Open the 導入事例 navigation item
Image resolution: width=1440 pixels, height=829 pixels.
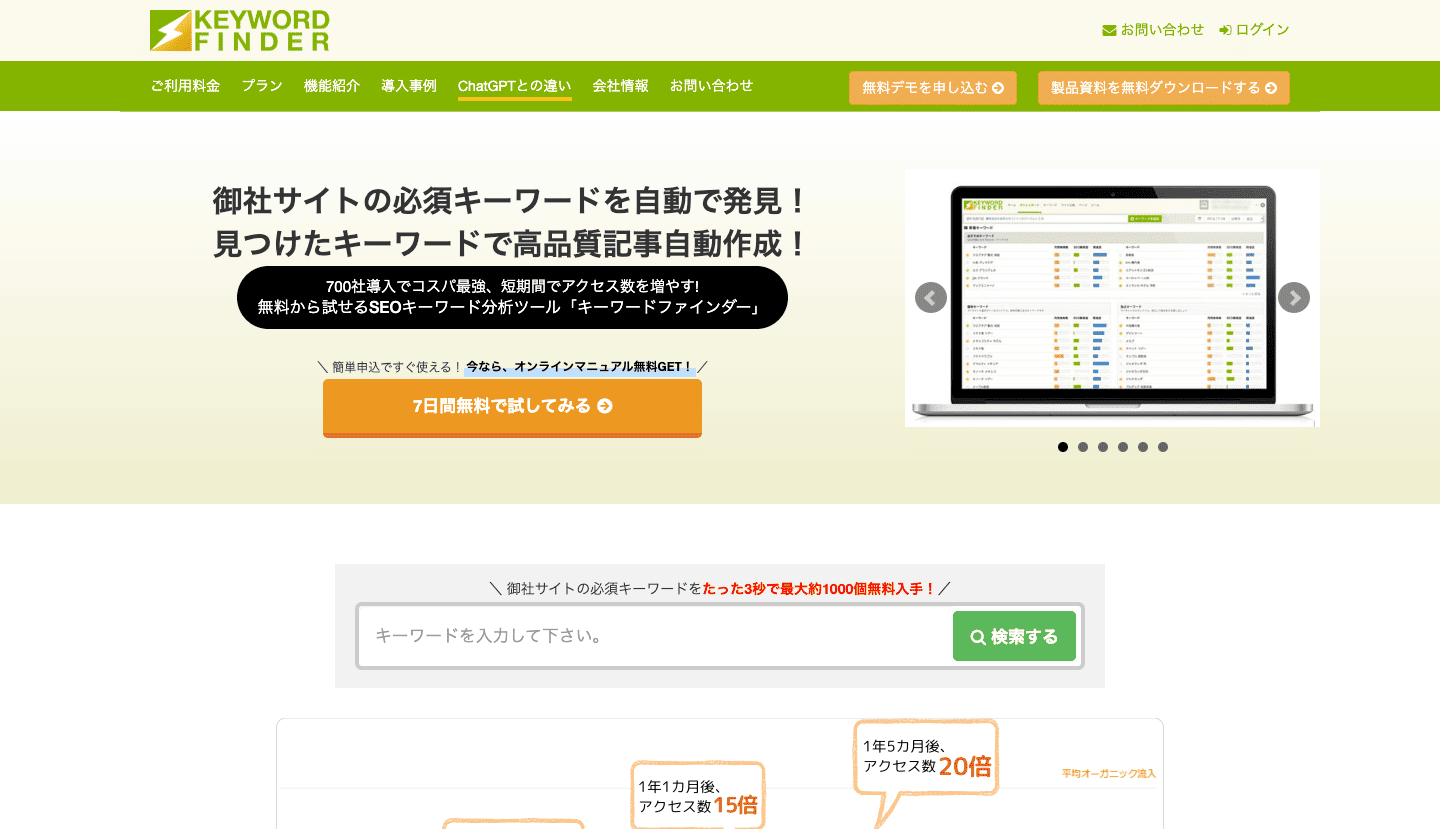[x=407, y=86]
